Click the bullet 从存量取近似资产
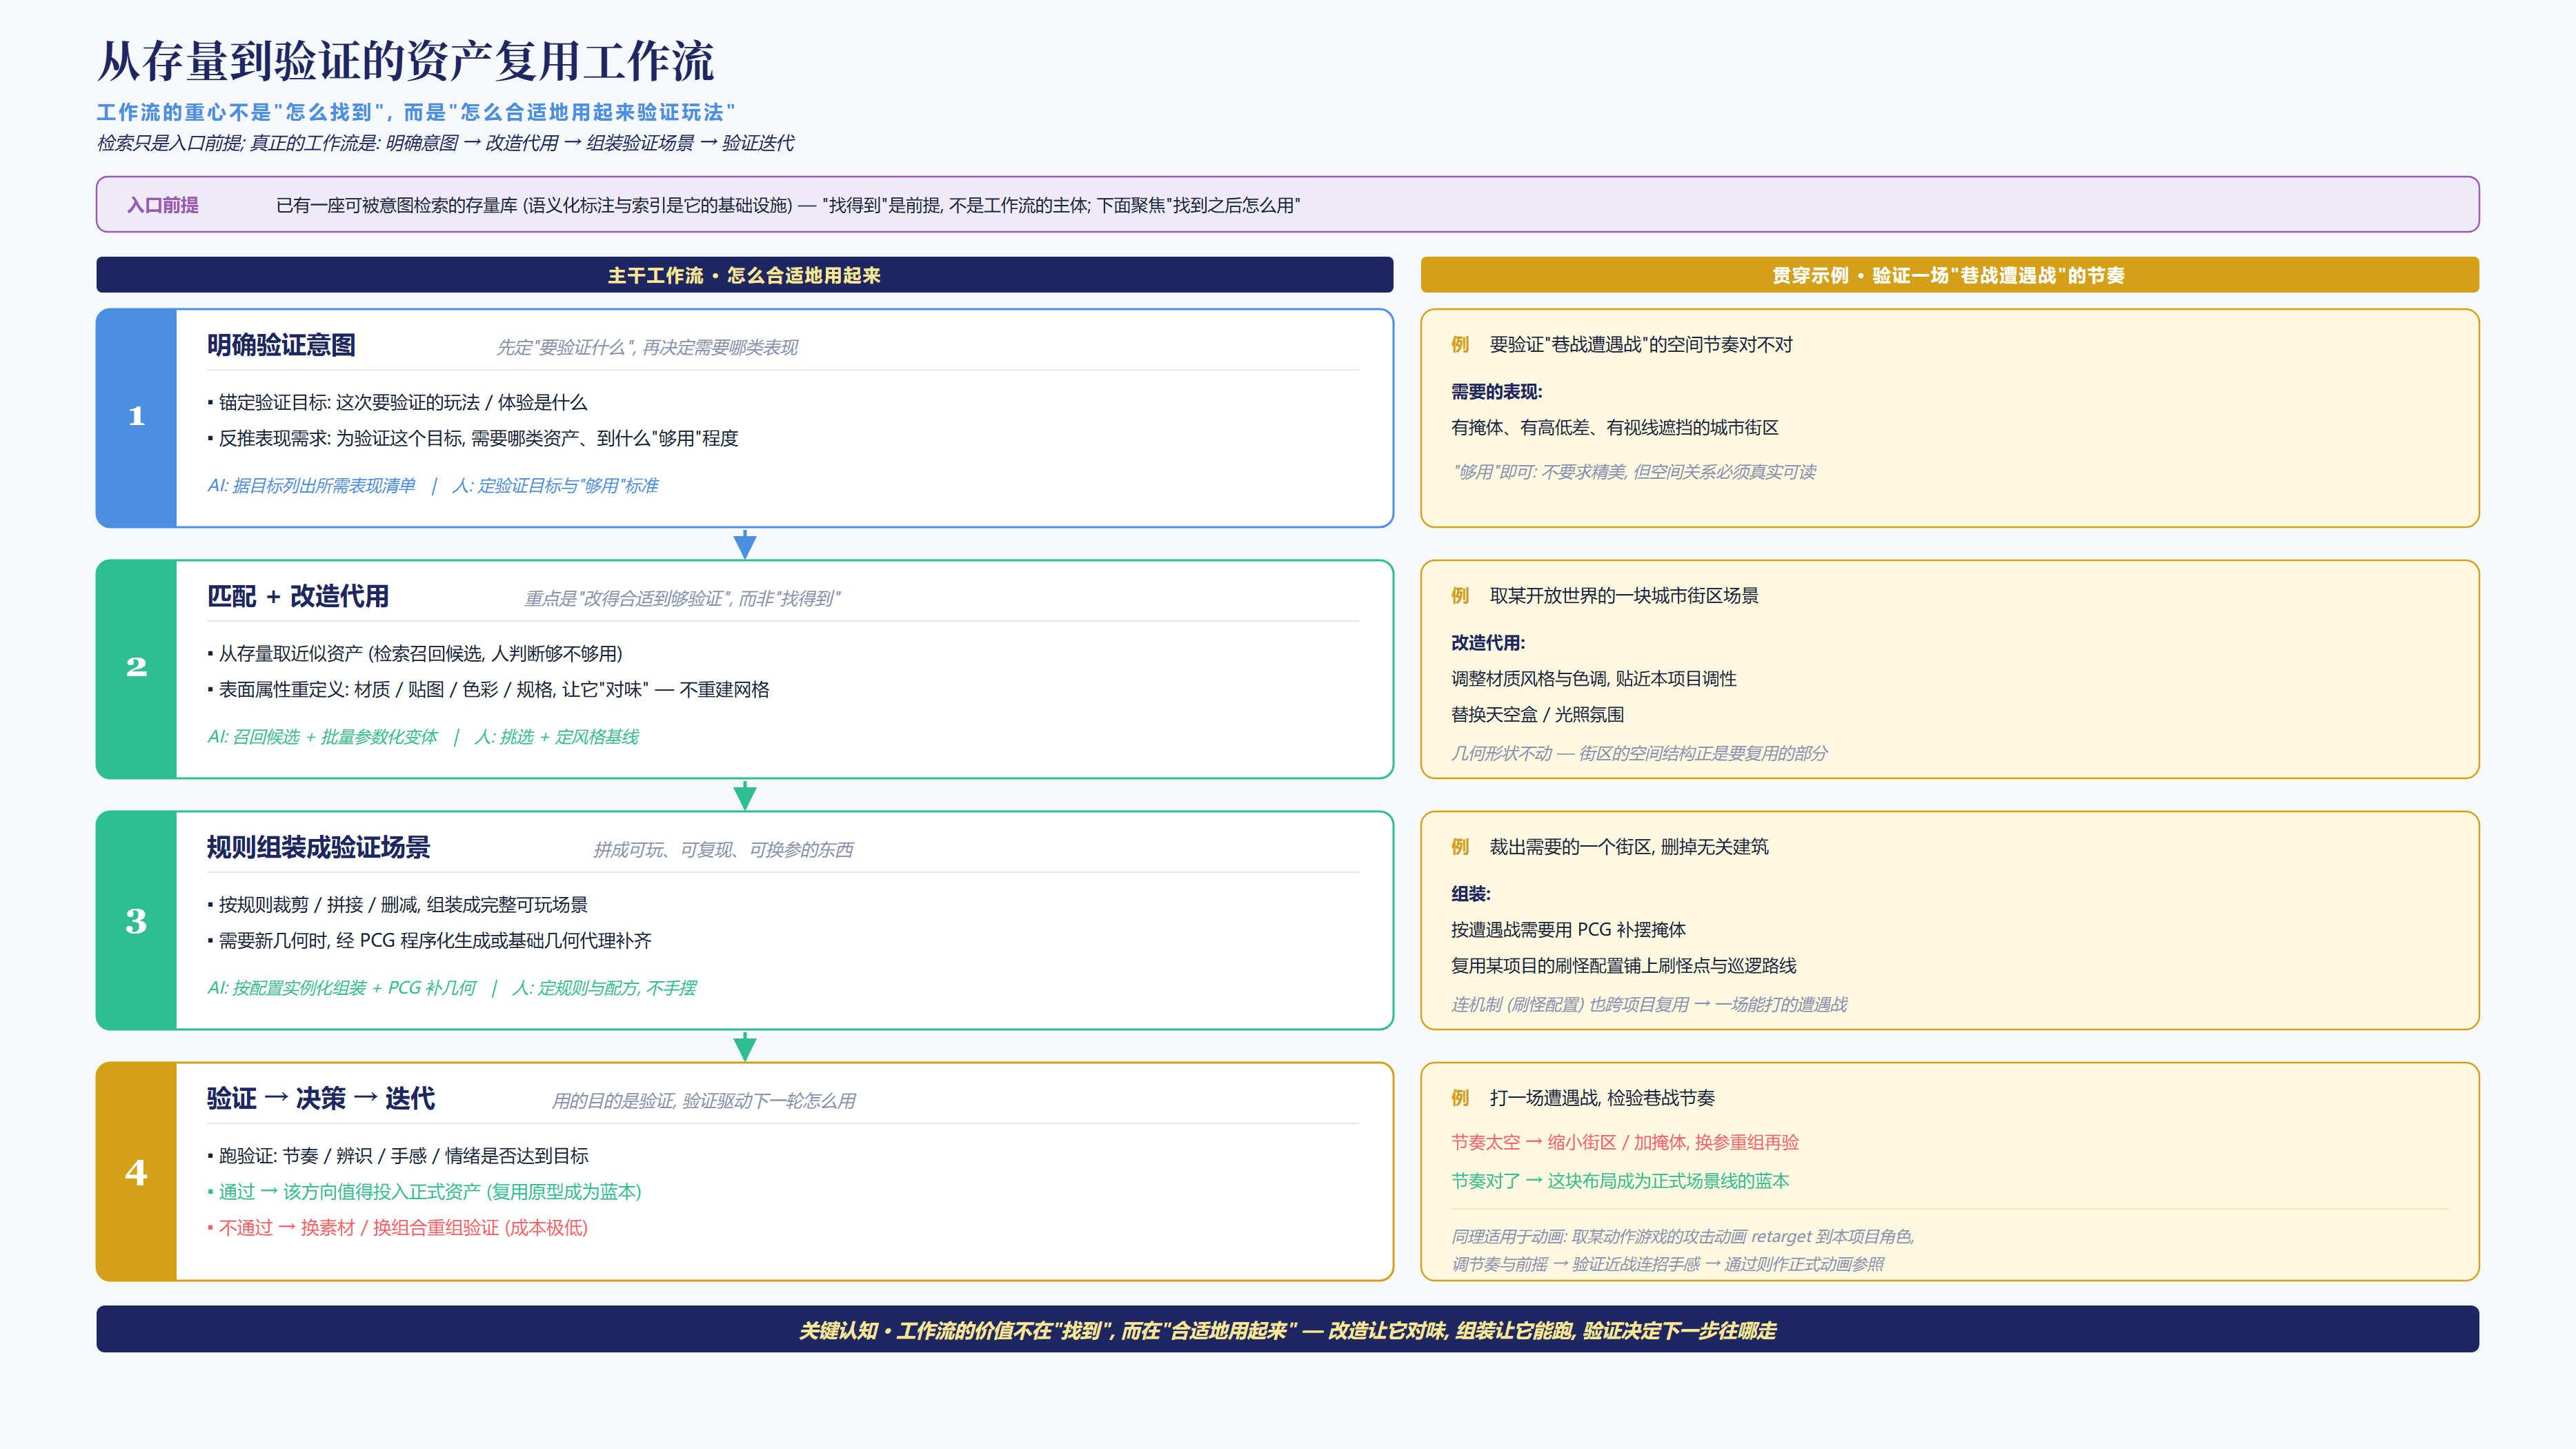The image size is (2576, 1449). 415,653
